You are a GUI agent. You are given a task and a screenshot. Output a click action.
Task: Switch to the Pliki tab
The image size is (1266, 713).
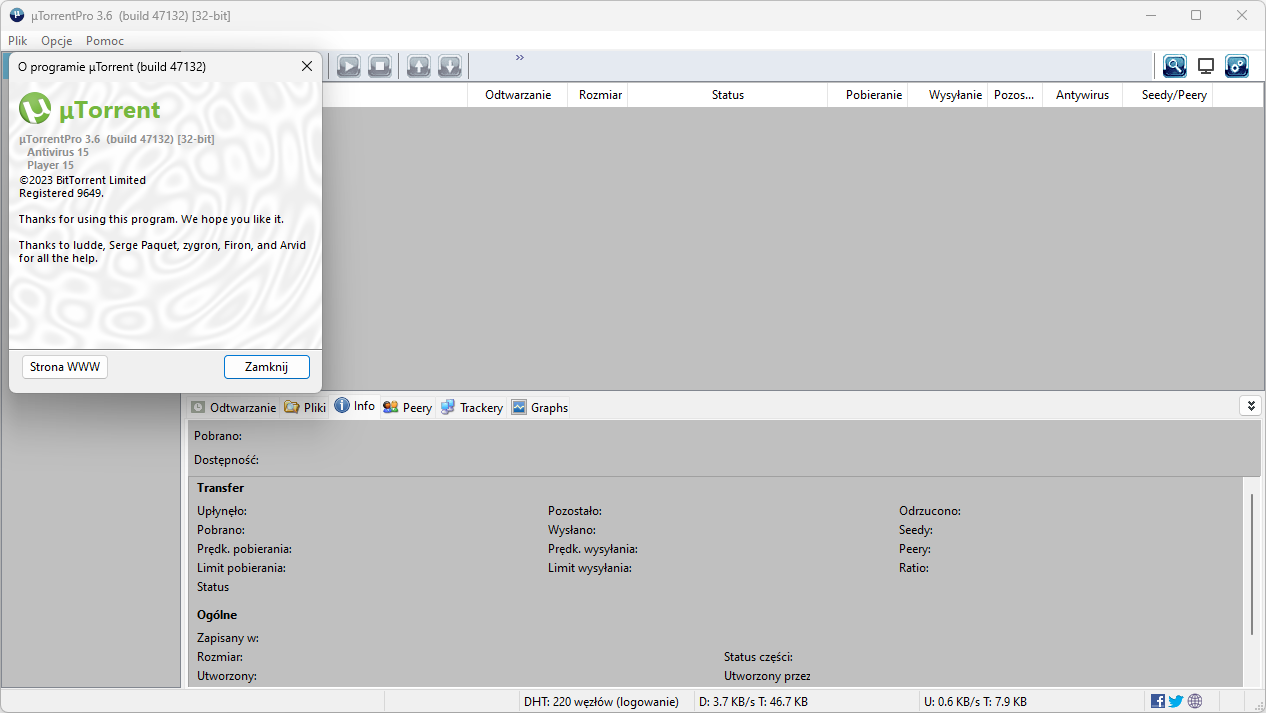tap(305, 407)
